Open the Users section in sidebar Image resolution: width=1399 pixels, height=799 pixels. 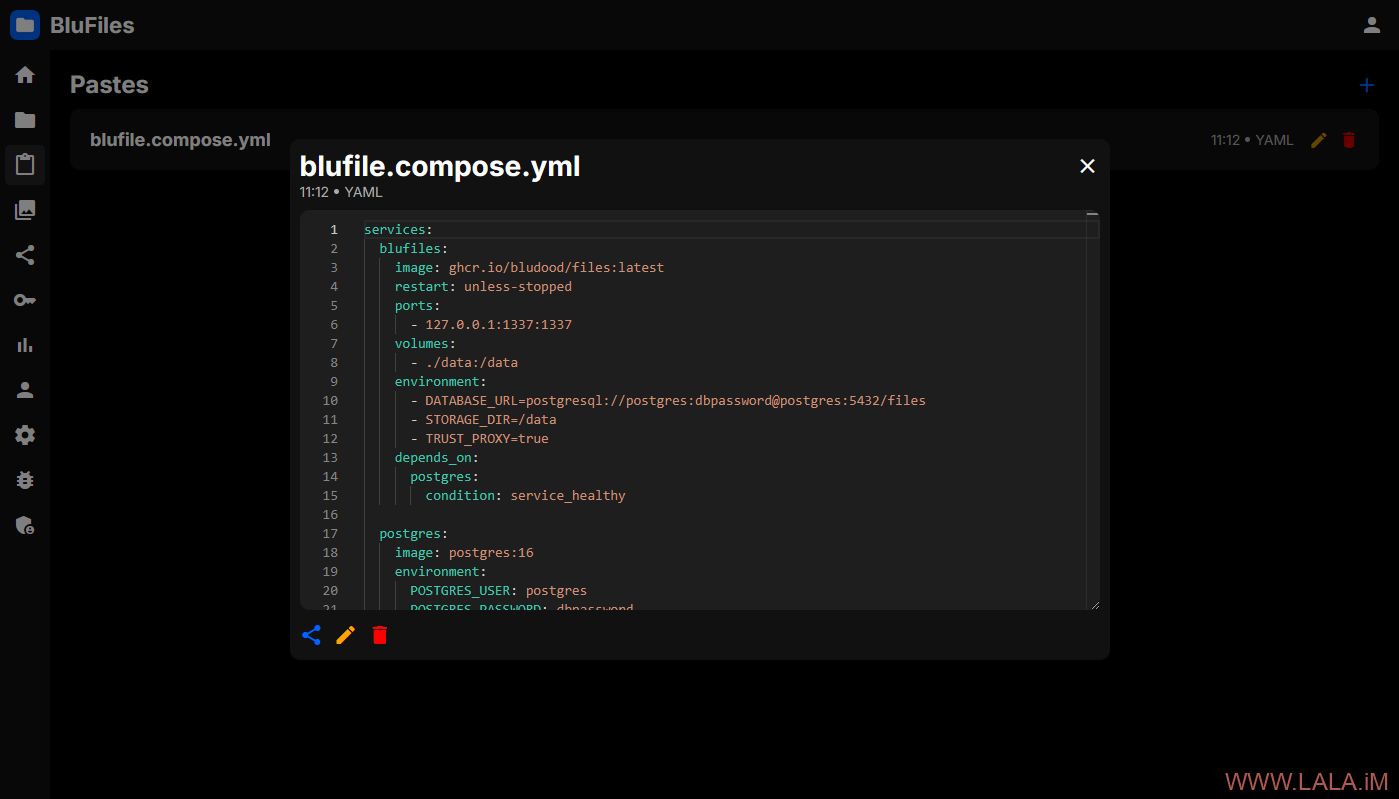(x=25, y=390)
